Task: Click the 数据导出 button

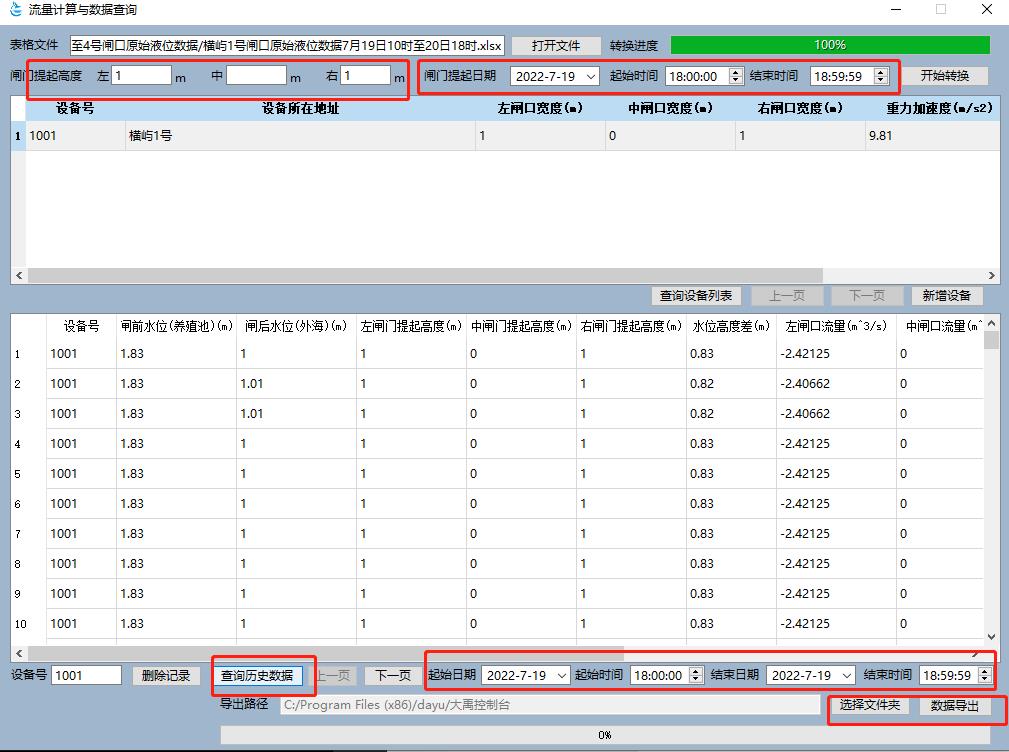Action: coord(955,705)
